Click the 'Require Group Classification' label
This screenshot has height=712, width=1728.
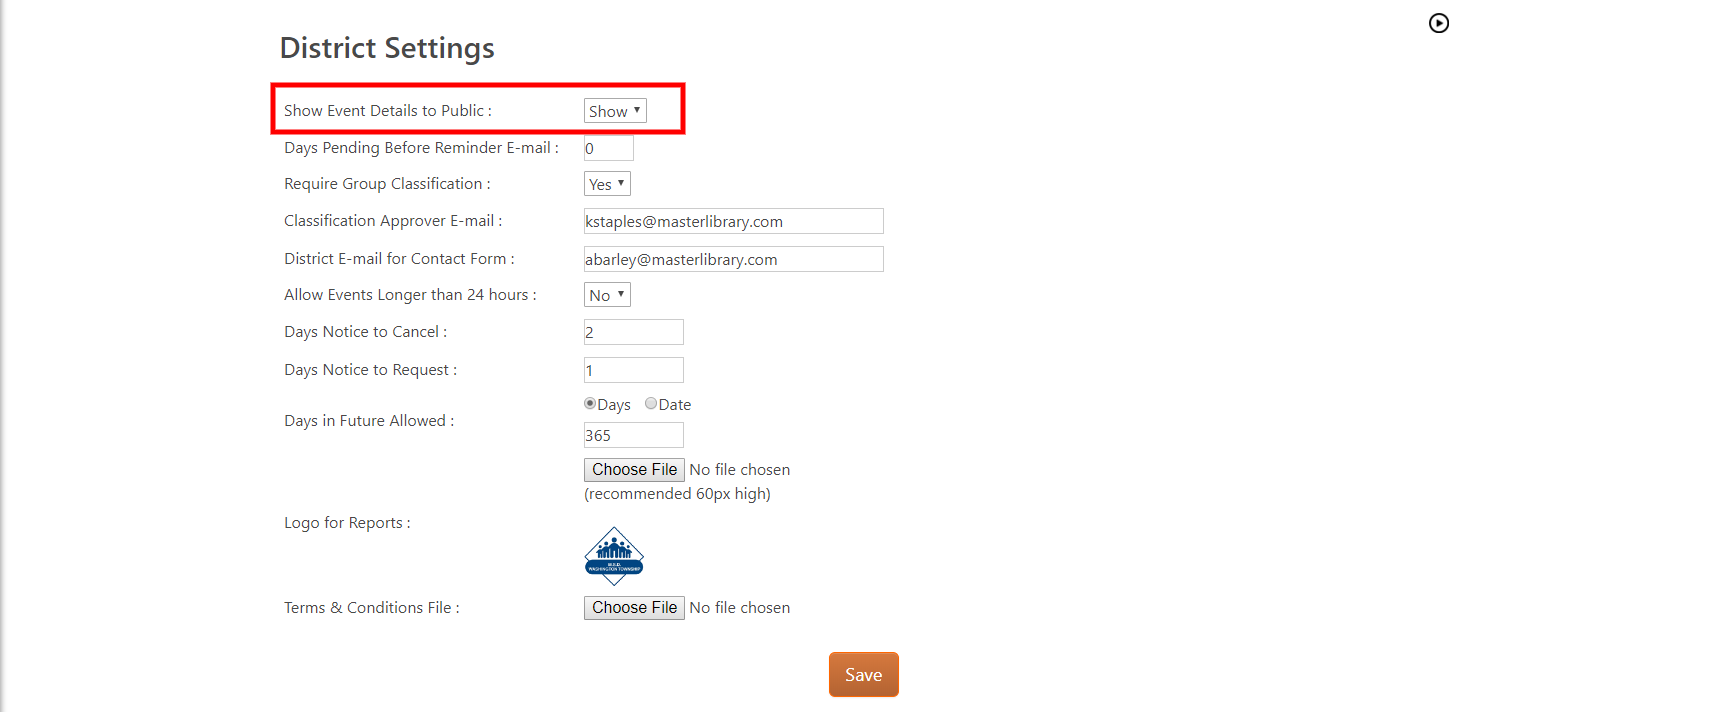(x=387, y=184)
